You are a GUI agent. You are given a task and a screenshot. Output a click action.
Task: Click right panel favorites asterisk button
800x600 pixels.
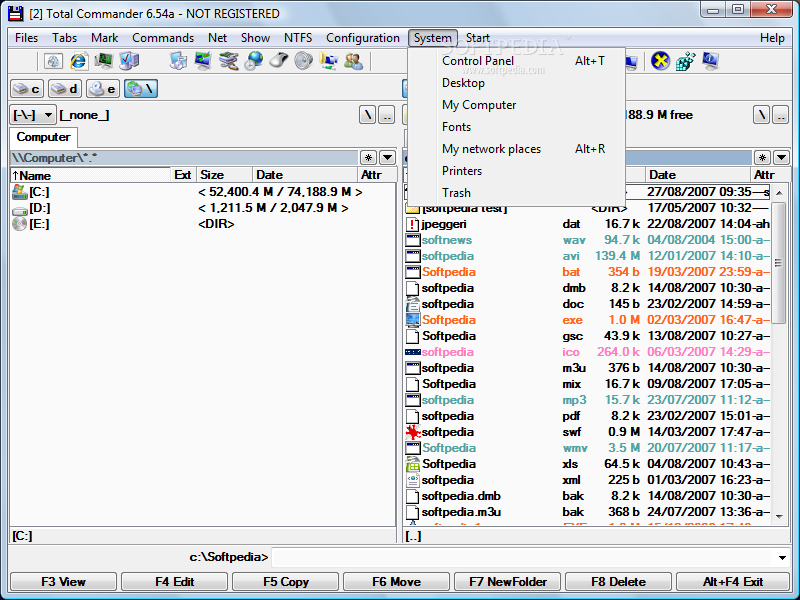(x=762, y=158)
